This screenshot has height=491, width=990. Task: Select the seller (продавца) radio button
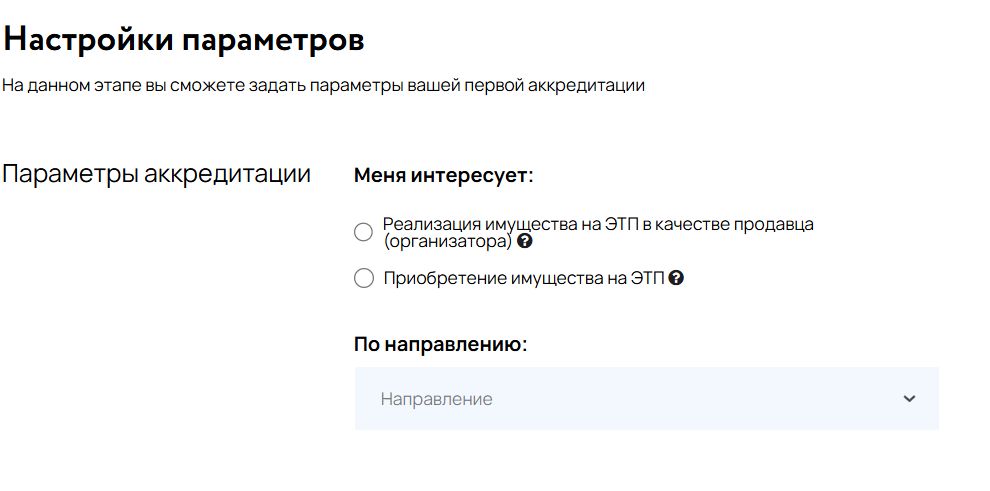pyautogui.click(x=363, y=232)
